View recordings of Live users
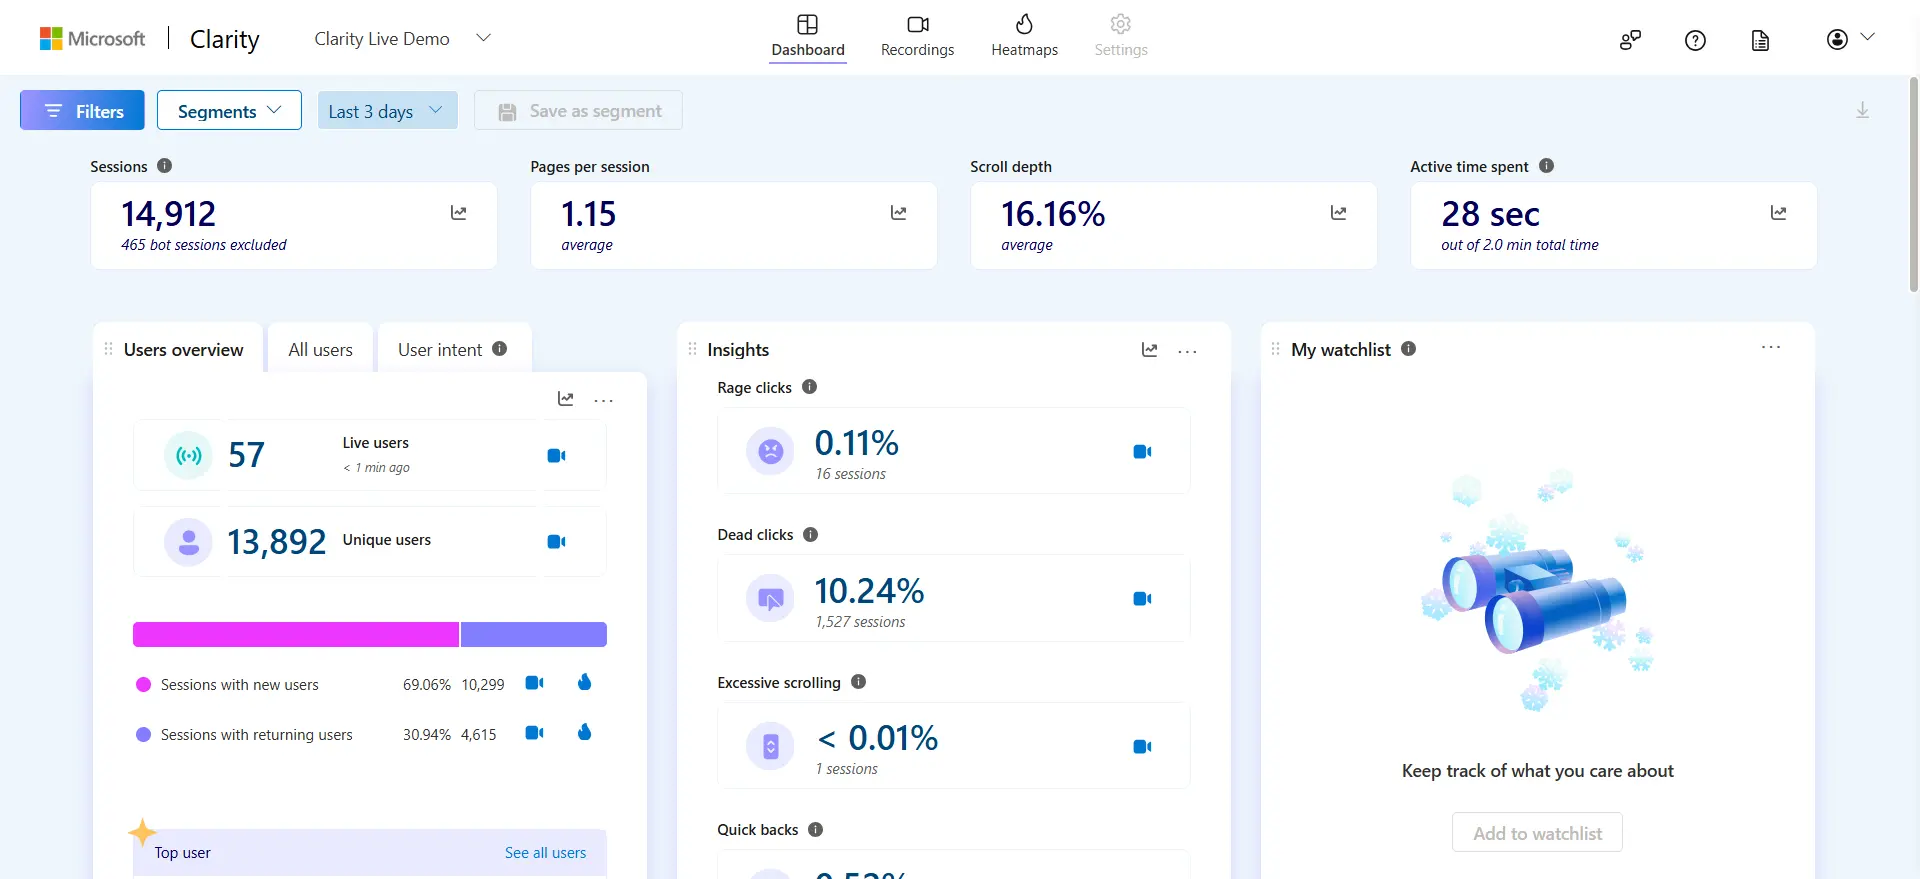The width and height of the screenshot is (1920, 879). coord(557,455)
